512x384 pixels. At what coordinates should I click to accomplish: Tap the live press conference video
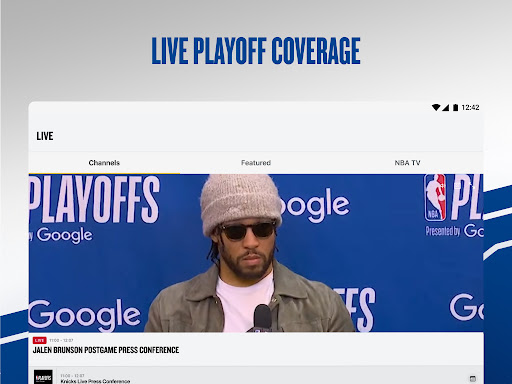click(256, 253)
